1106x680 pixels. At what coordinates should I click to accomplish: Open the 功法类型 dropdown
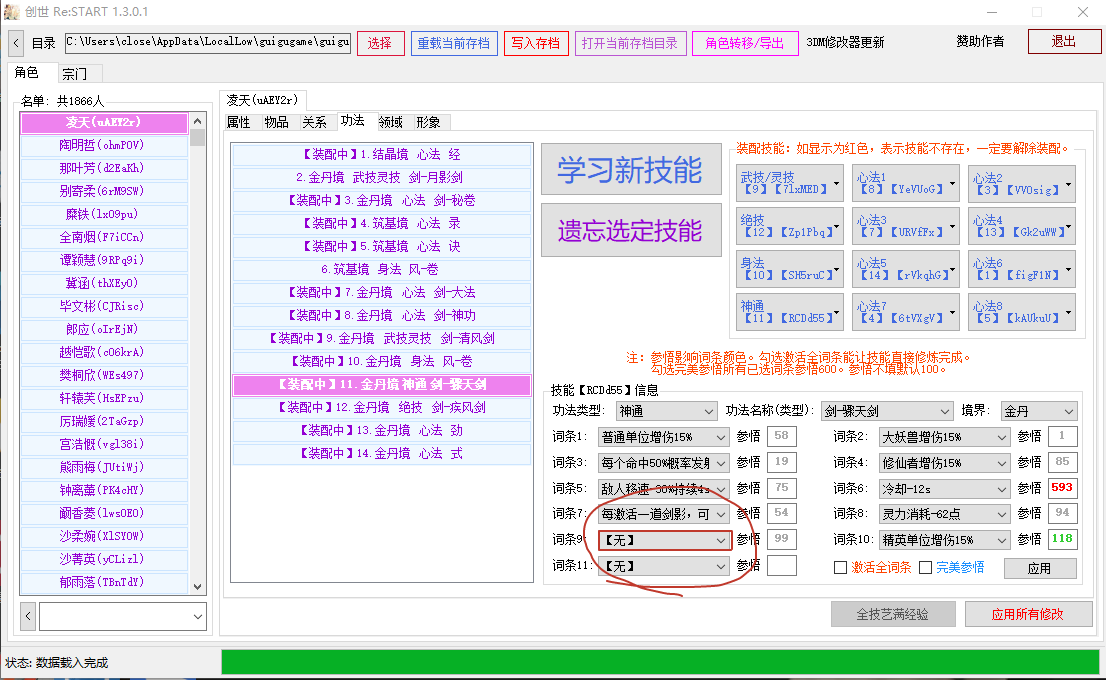tap(667, 411)
